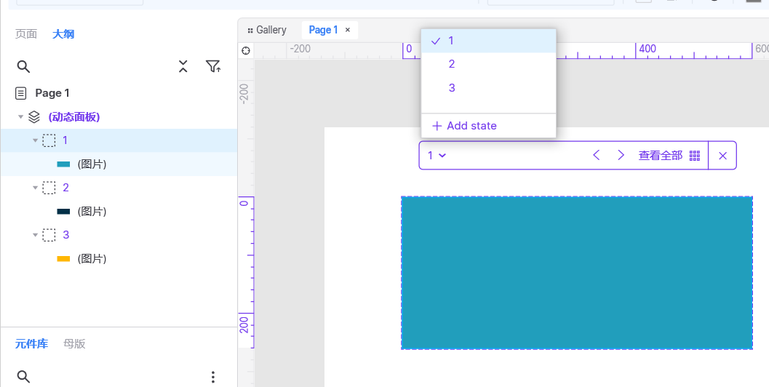Switch to the Gallery tab
This screenshot has height=387, width=769.
click(267, 30)
